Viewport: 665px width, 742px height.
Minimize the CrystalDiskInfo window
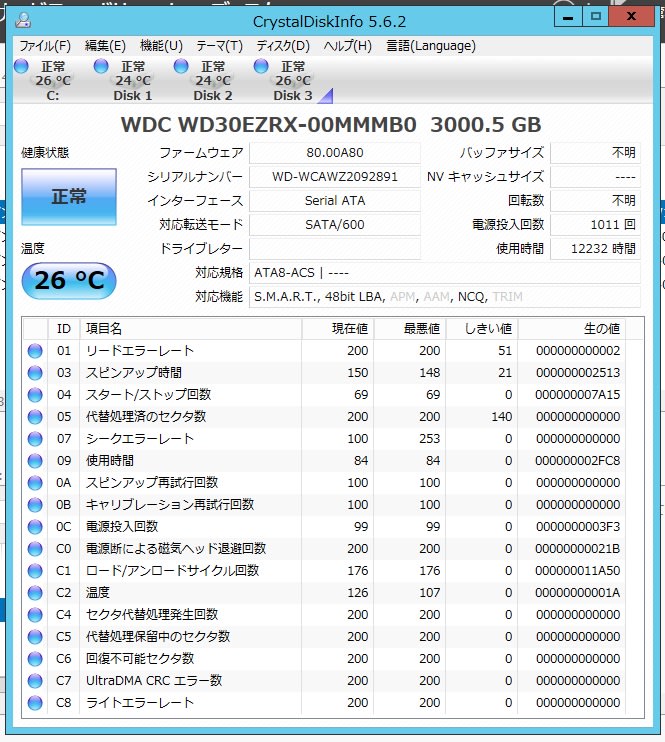click(568, 17)
